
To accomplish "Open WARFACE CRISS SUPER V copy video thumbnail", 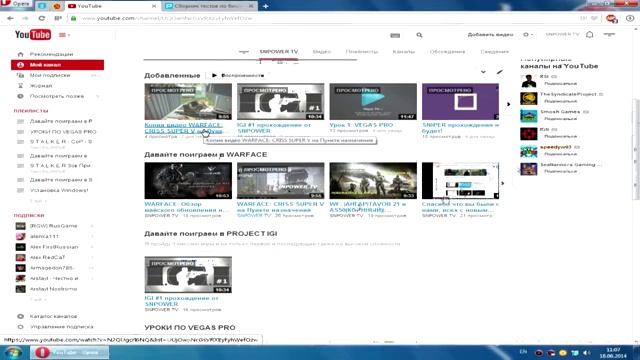I will coord(188,102).
